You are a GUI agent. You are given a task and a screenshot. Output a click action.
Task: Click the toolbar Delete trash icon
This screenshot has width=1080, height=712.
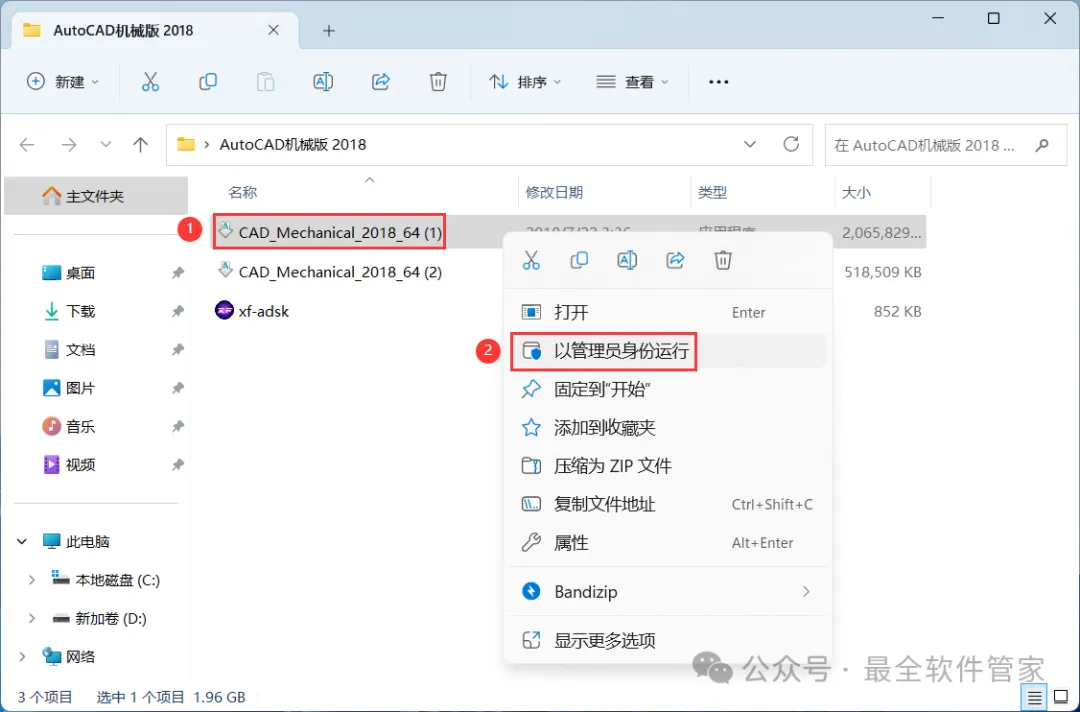pos(438,82)
